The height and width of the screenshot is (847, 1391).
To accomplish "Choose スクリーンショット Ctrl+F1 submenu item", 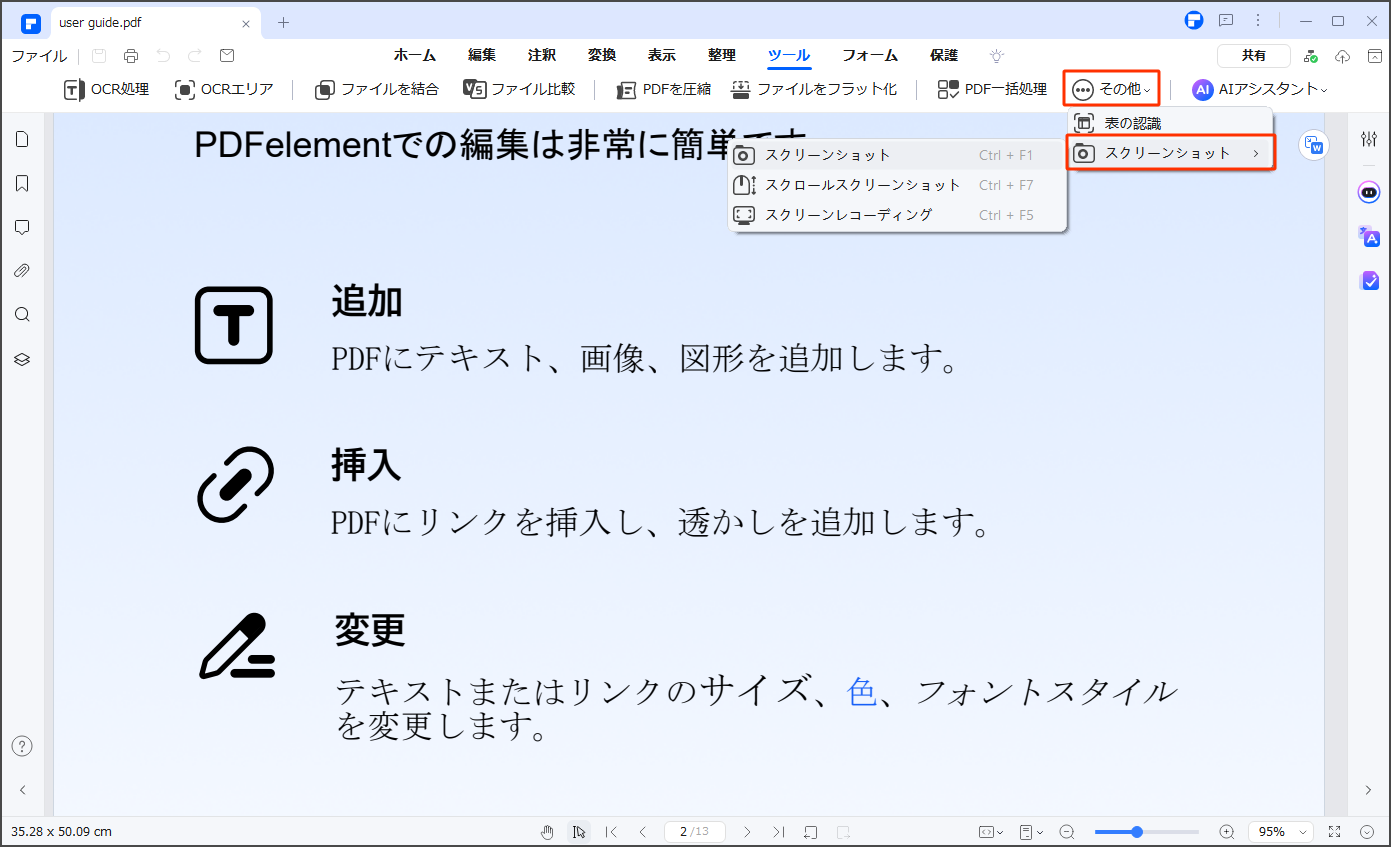I will [897, 155].
